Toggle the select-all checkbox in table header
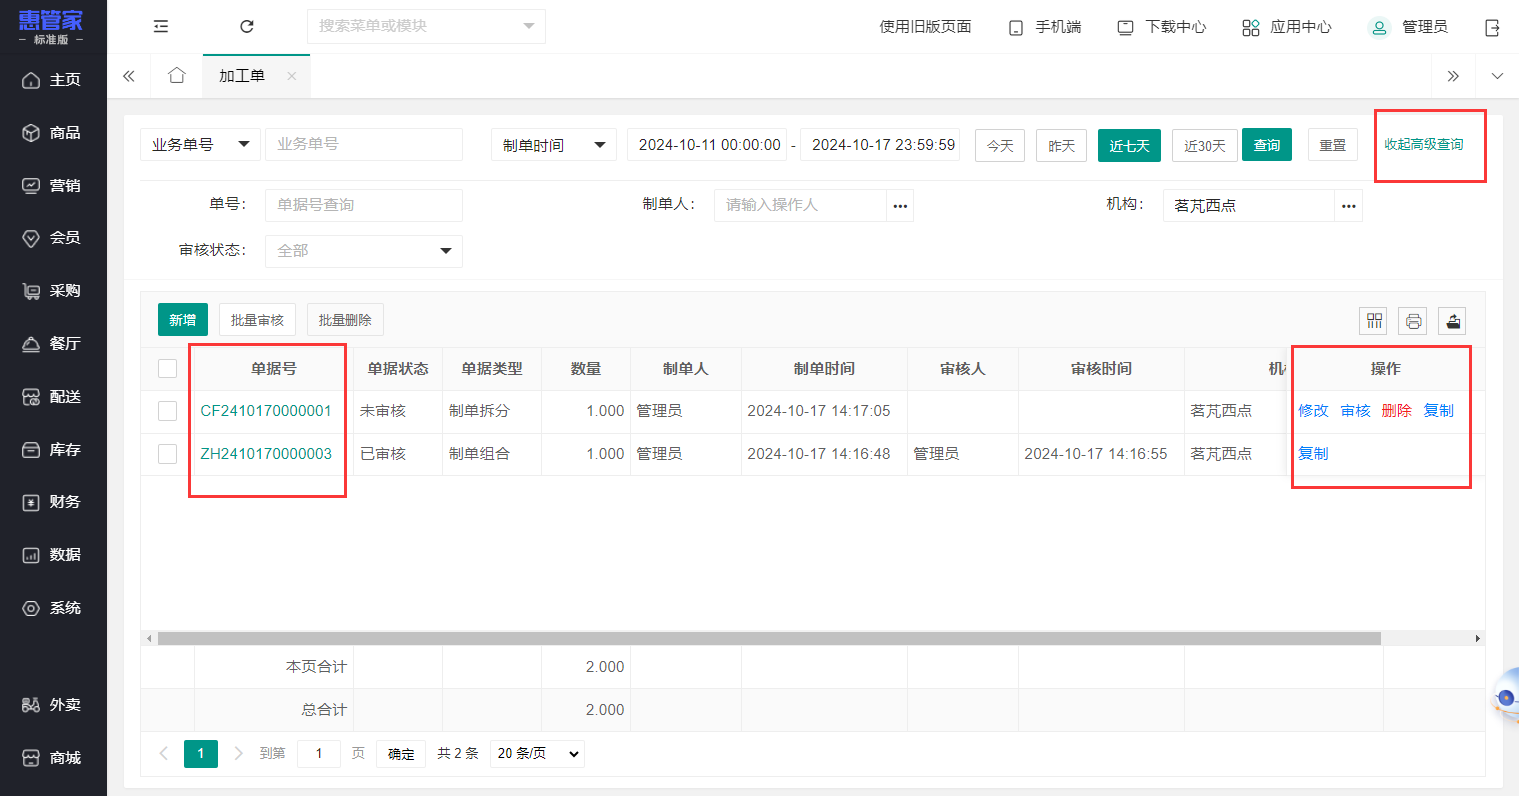This screenshot has height=796, width=1519. point(167,369)
